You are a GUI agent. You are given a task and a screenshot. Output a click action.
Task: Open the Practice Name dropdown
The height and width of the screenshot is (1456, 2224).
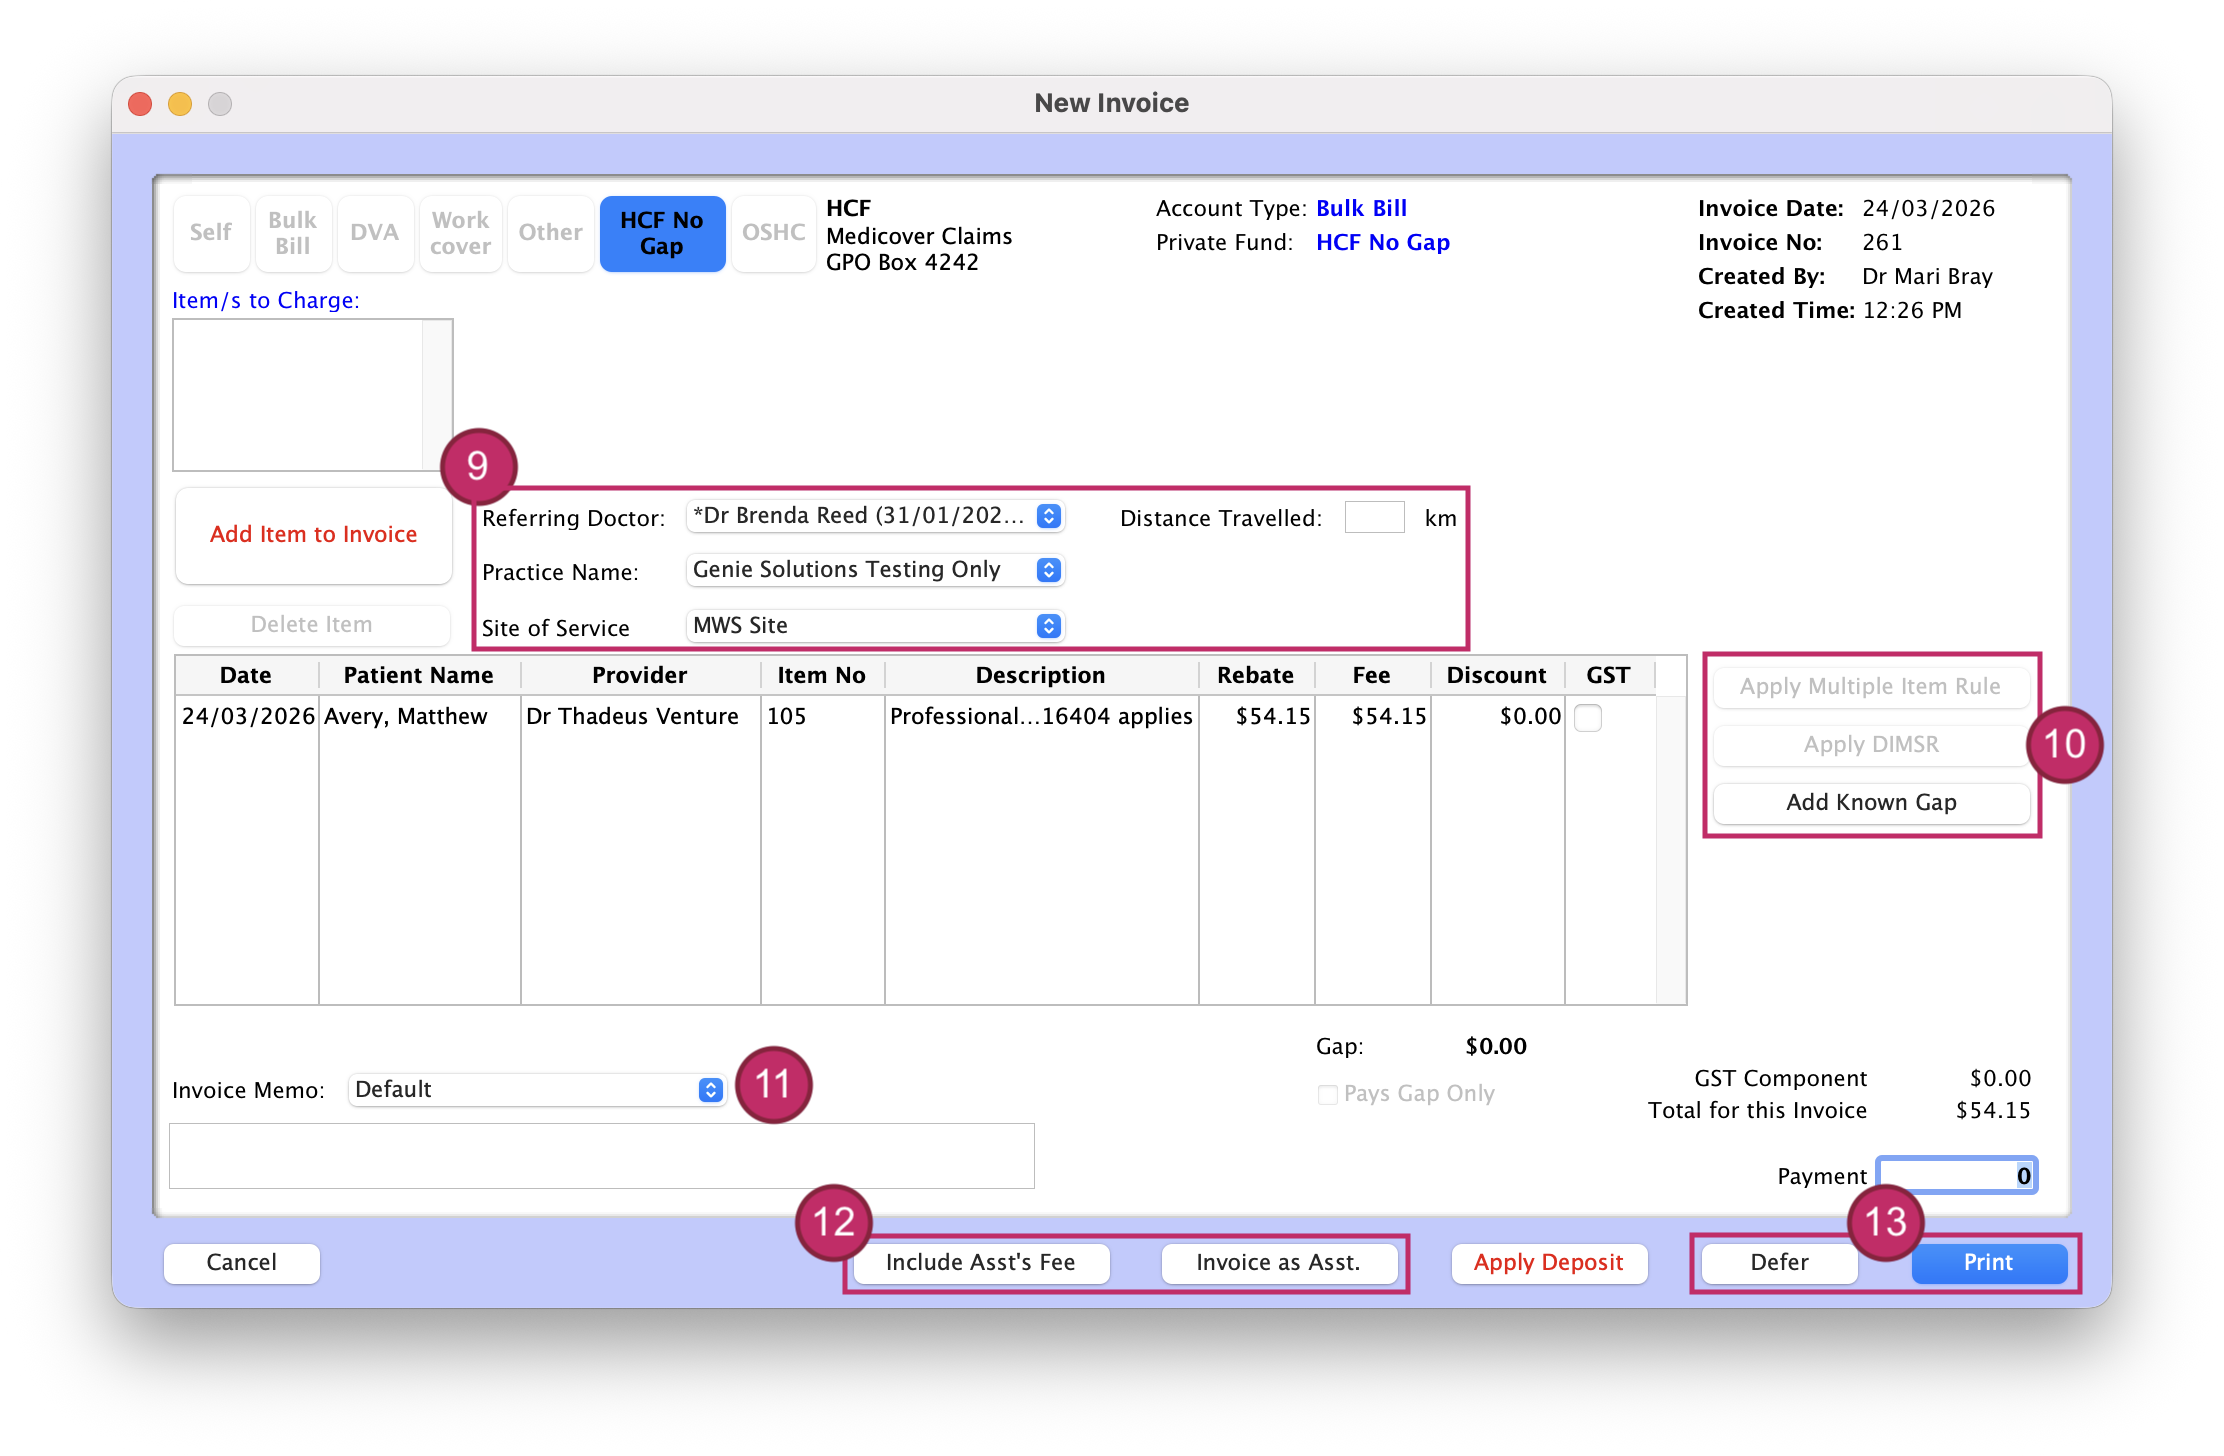click(875, 570)
